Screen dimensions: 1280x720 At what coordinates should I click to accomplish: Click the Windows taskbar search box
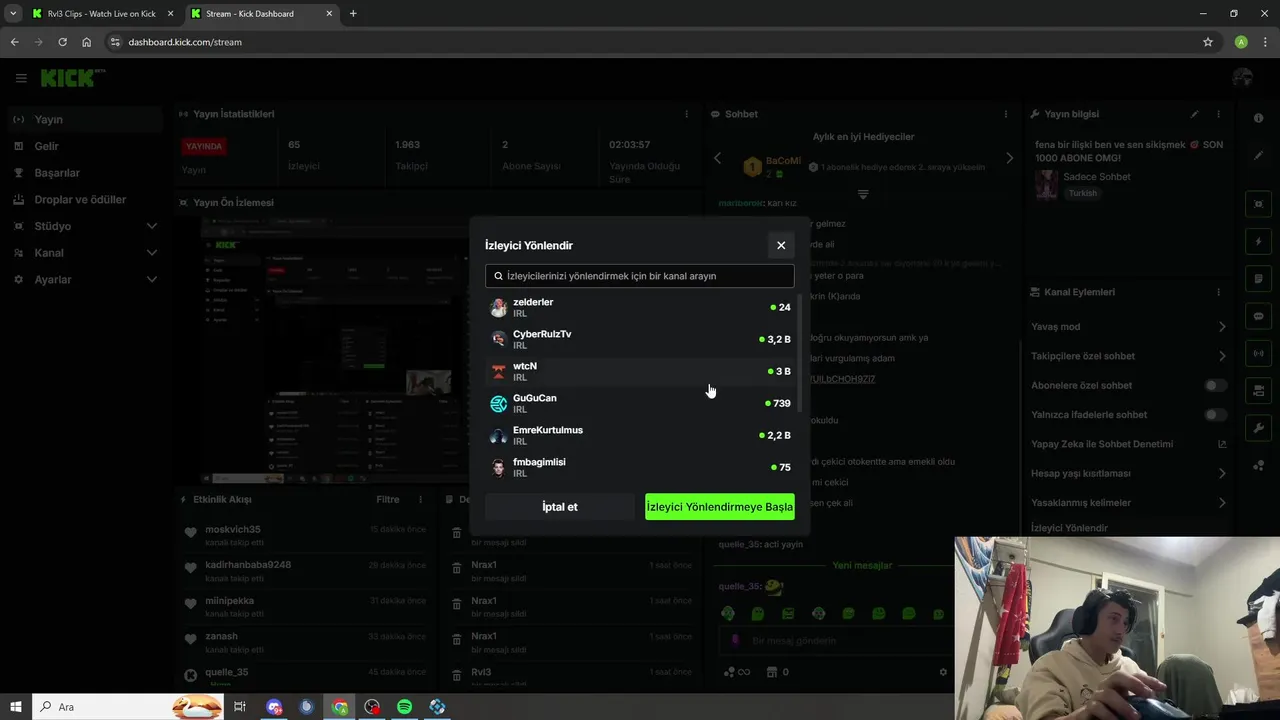click(x=127, y=707)
